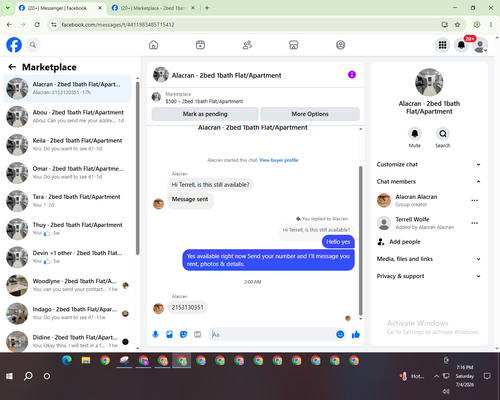Click the message input field
The image size is (500, 400).
(273, 334)
